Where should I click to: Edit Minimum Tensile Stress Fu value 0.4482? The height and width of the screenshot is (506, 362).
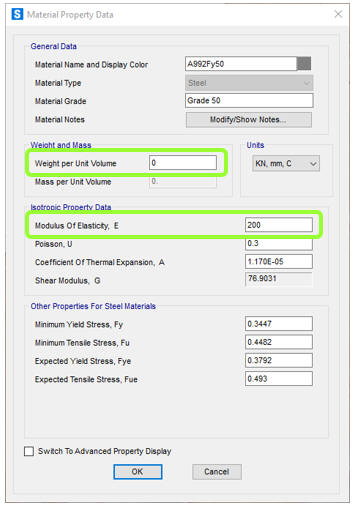pyautogui.click(x=279, y=342)
